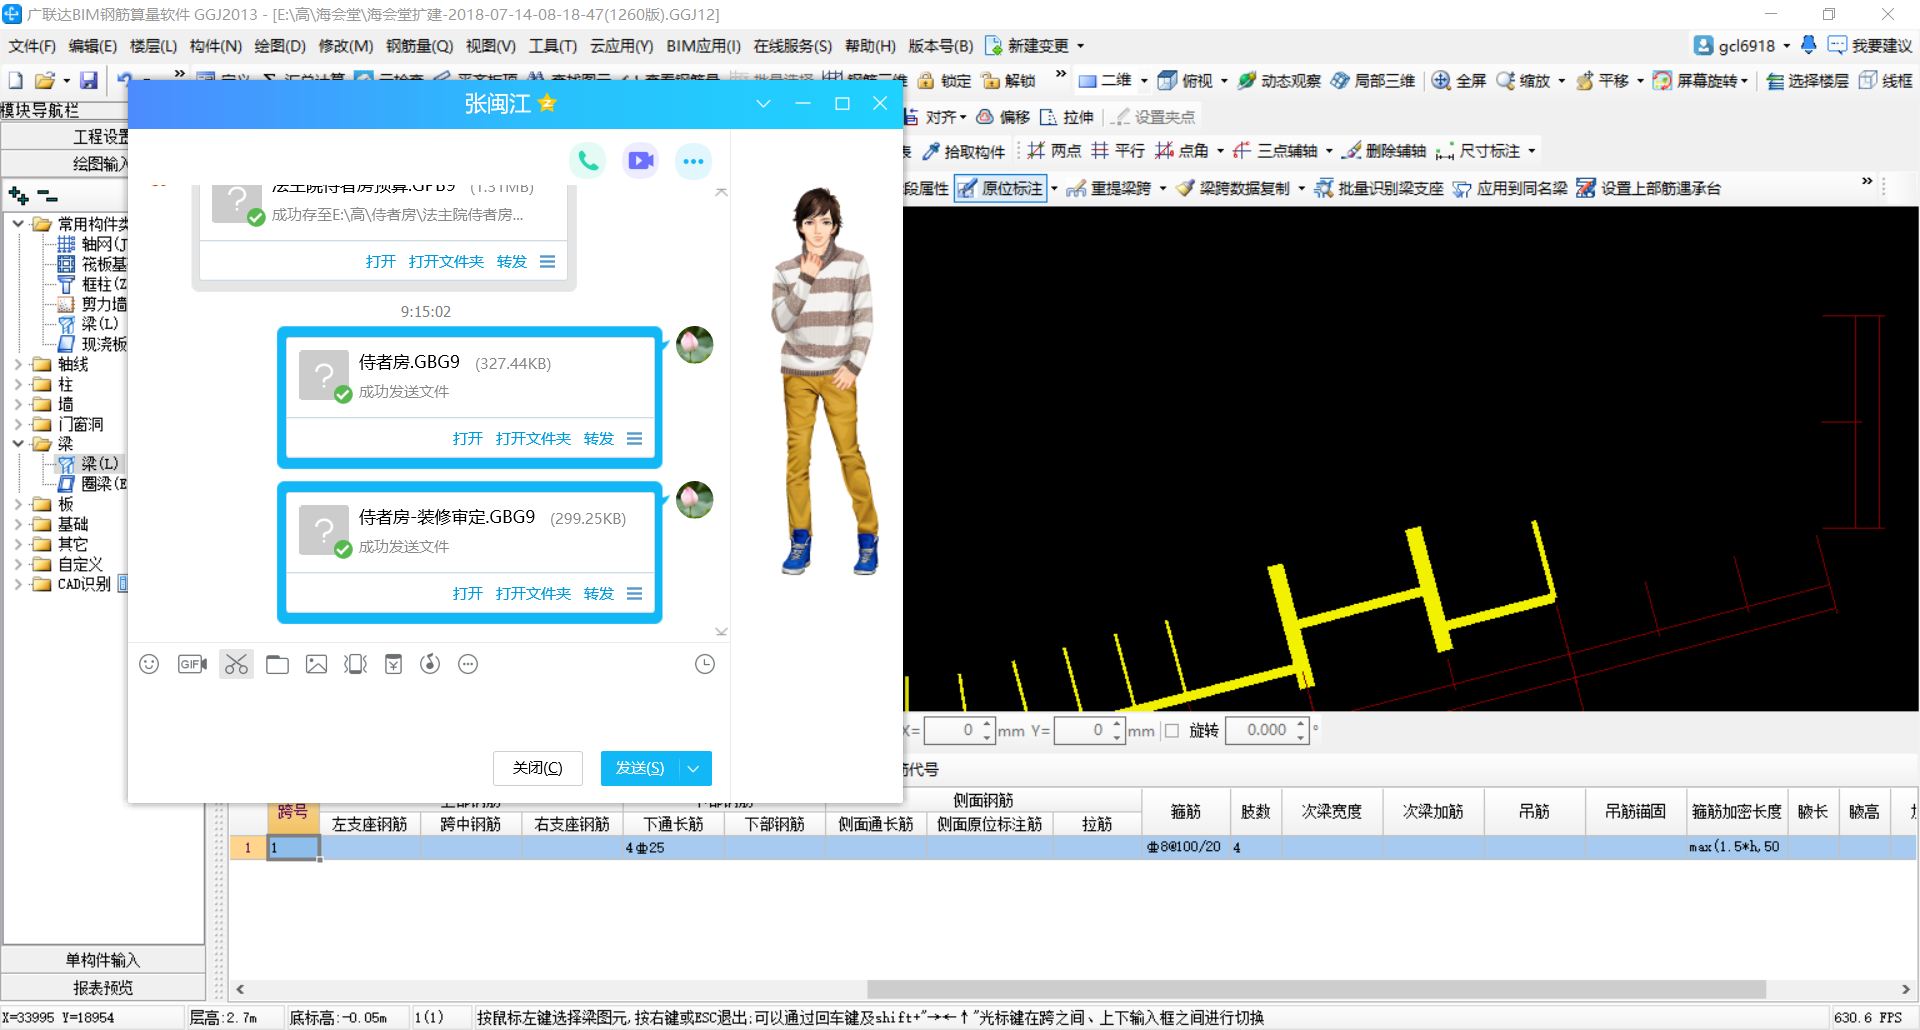Activate 原位标注 tool

1001,188
